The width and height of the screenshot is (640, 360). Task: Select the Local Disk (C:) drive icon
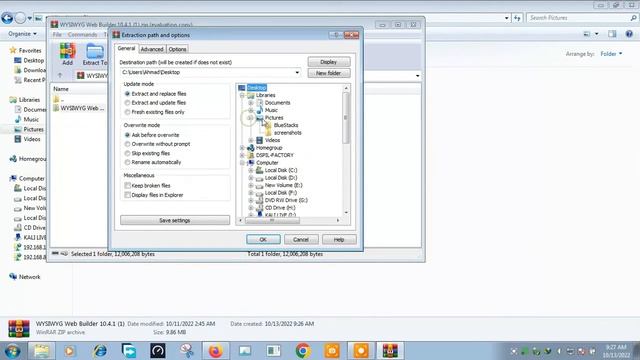(260, 170)
